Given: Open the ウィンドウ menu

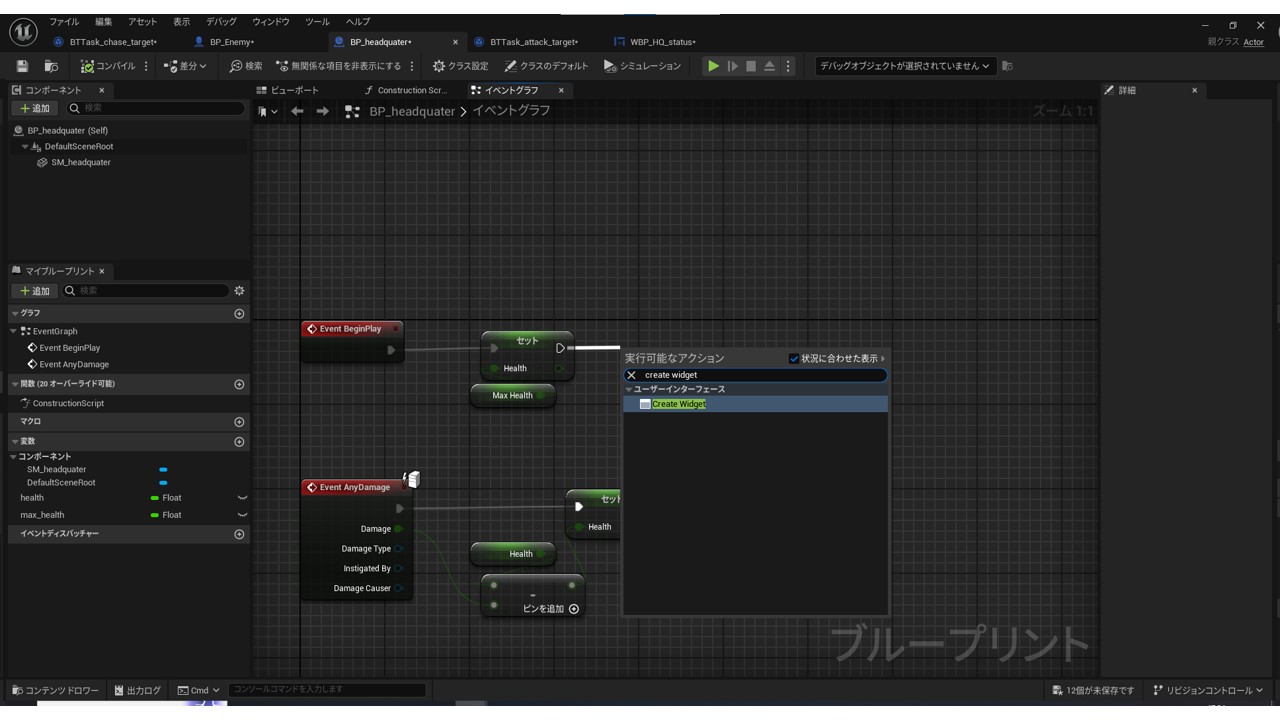Looking at the screenshot, I should click(271, 21).
